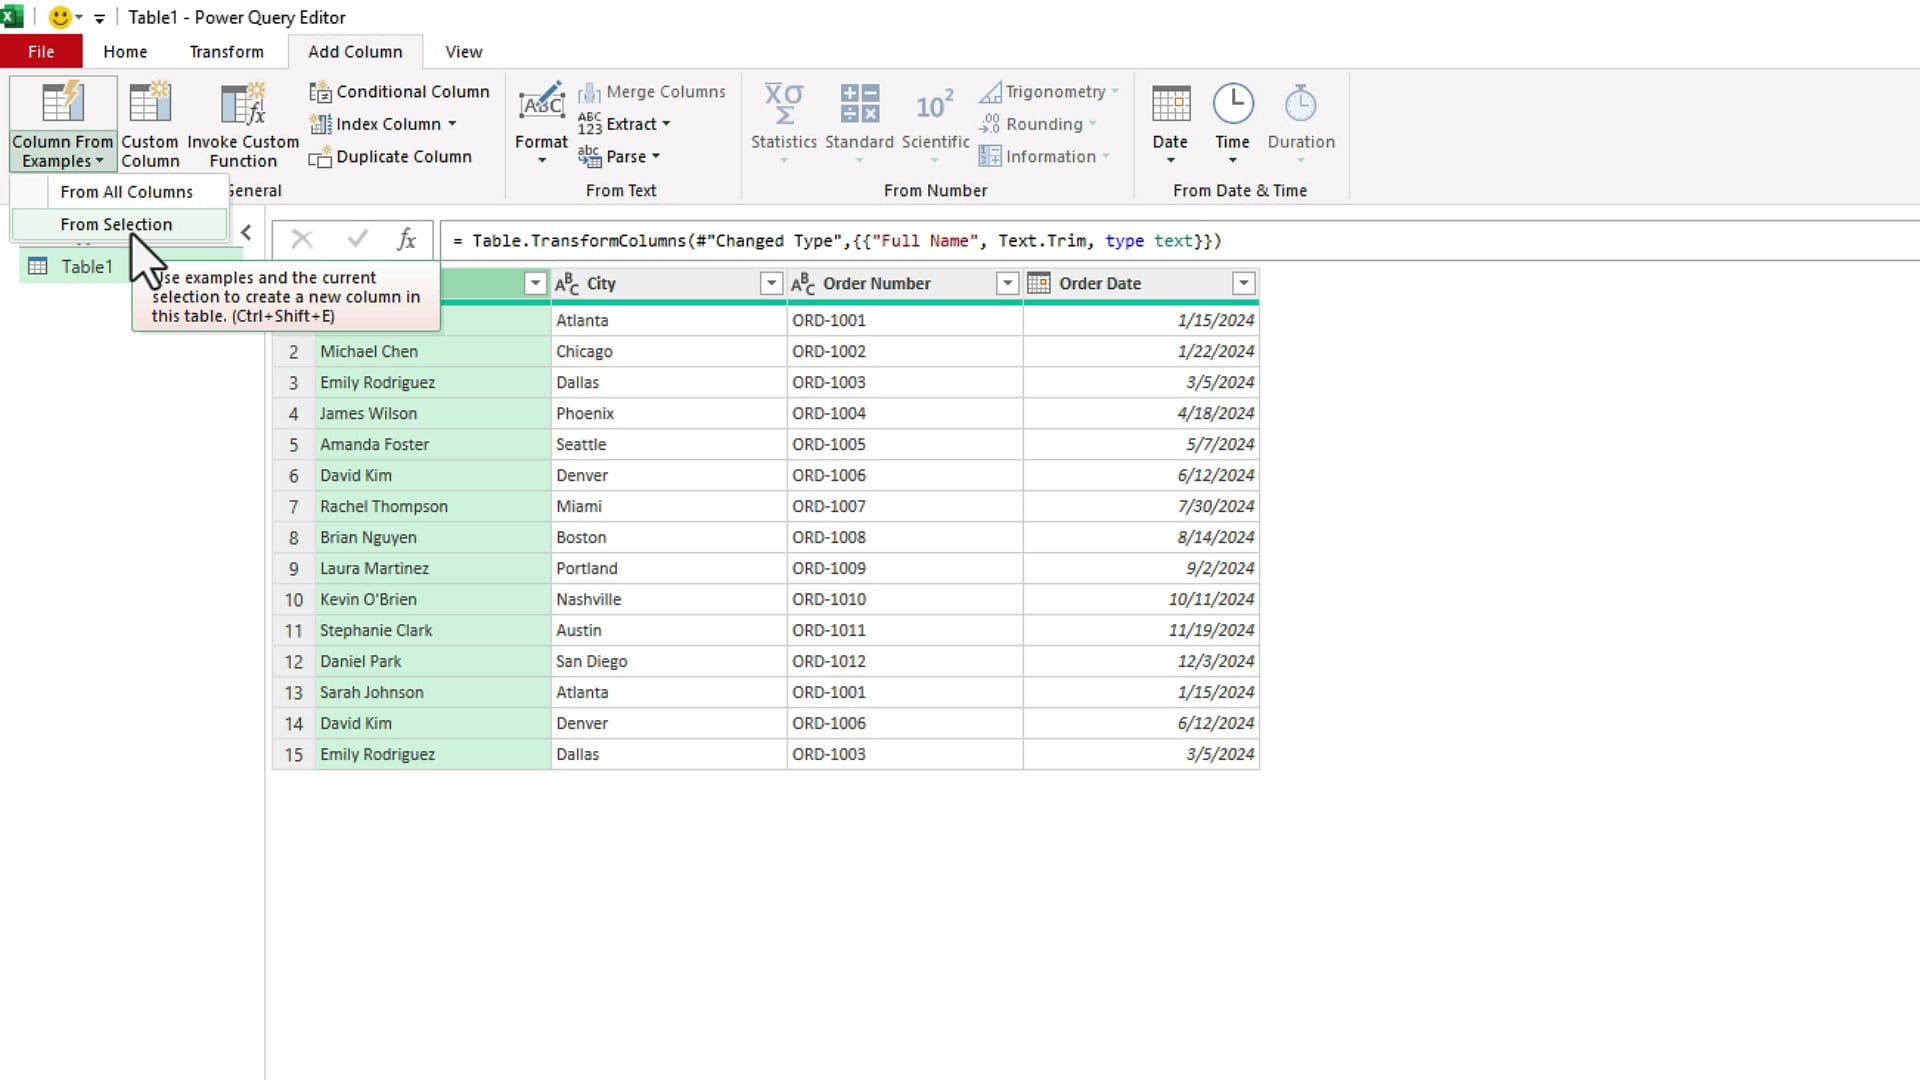Click the 10/11/2024 date cell
This screenshot has width=1920, height=1080.
pos(1140,600)
